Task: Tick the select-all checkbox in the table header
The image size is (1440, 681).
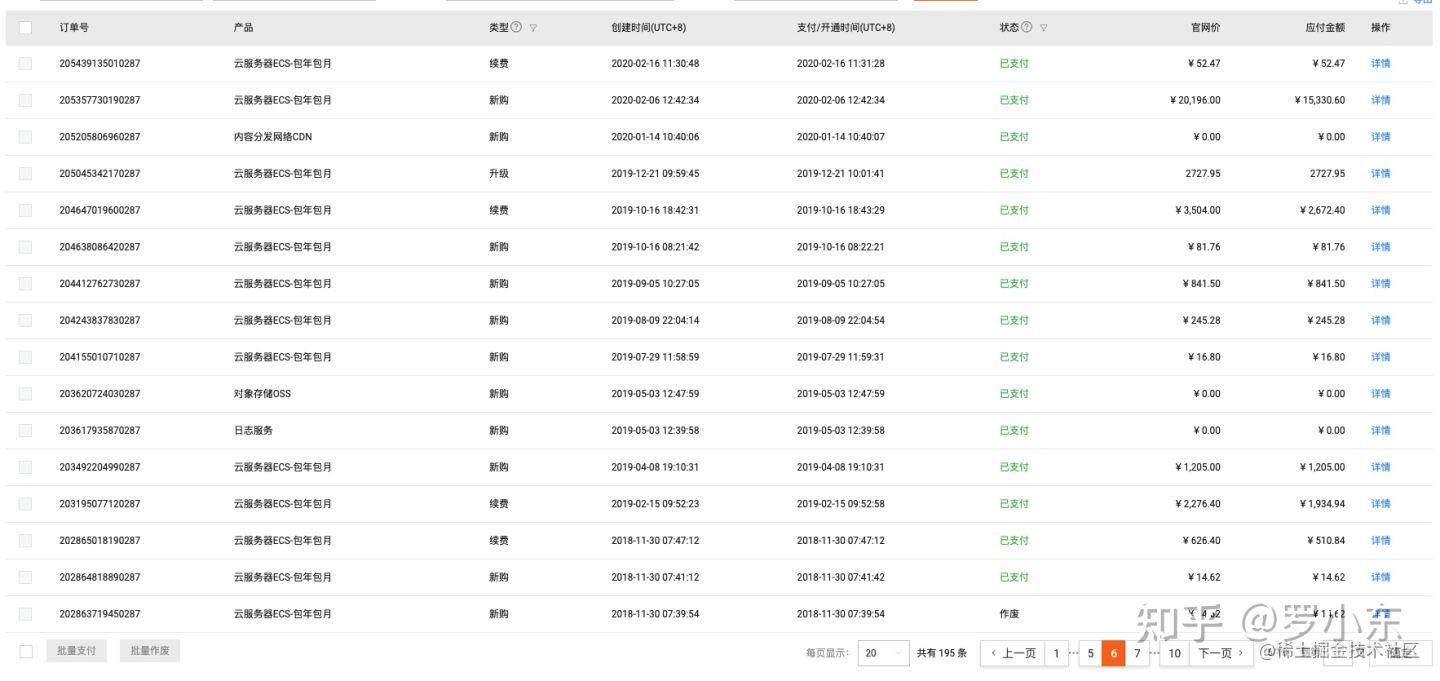Action: tap(25, 27)
